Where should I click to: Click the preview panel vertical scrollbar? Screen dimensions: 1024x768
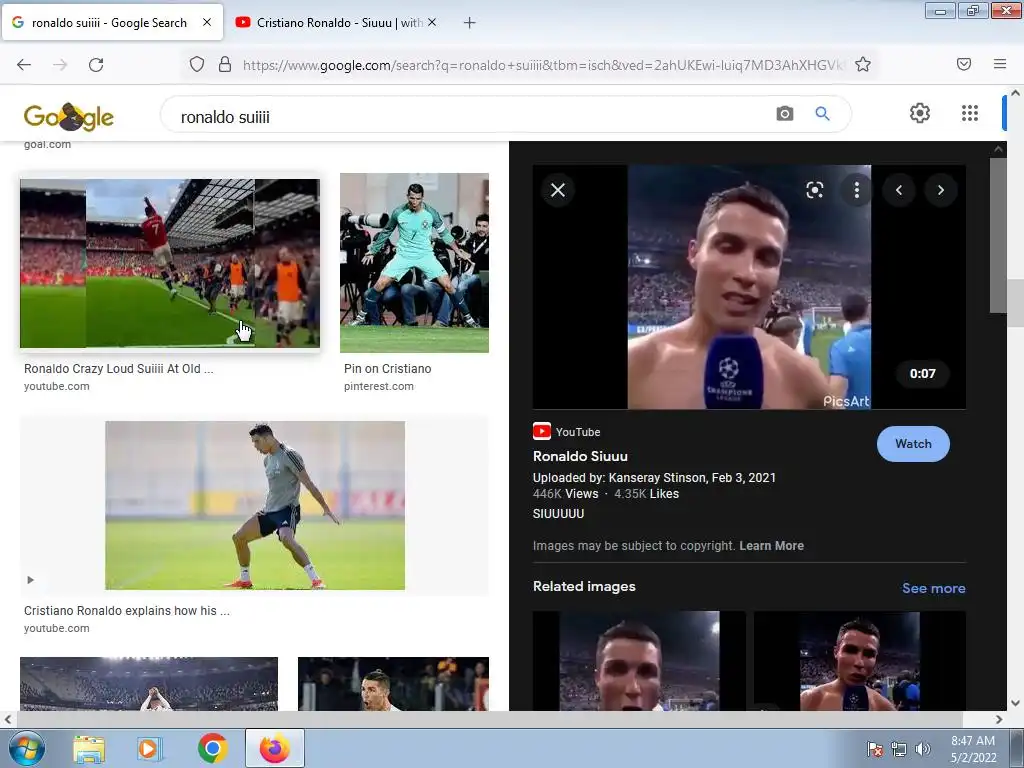[998, 235]
